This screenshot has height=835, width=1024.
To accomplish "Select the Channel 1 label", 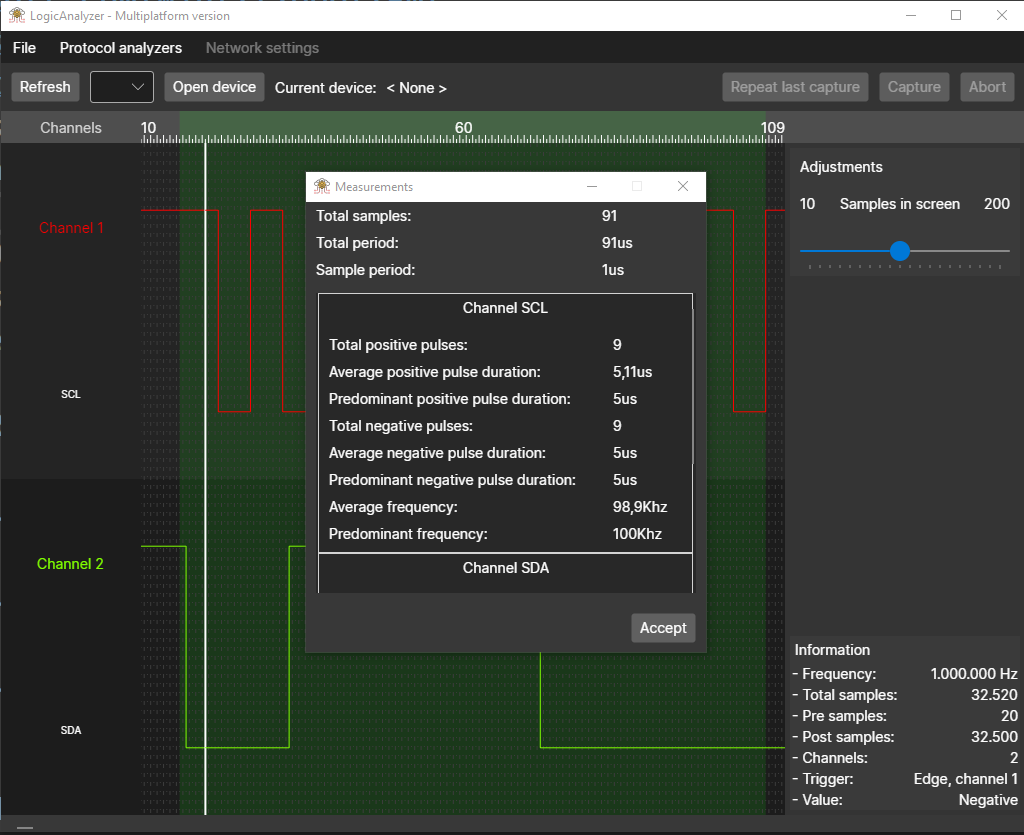I will [x=71, y=228].
